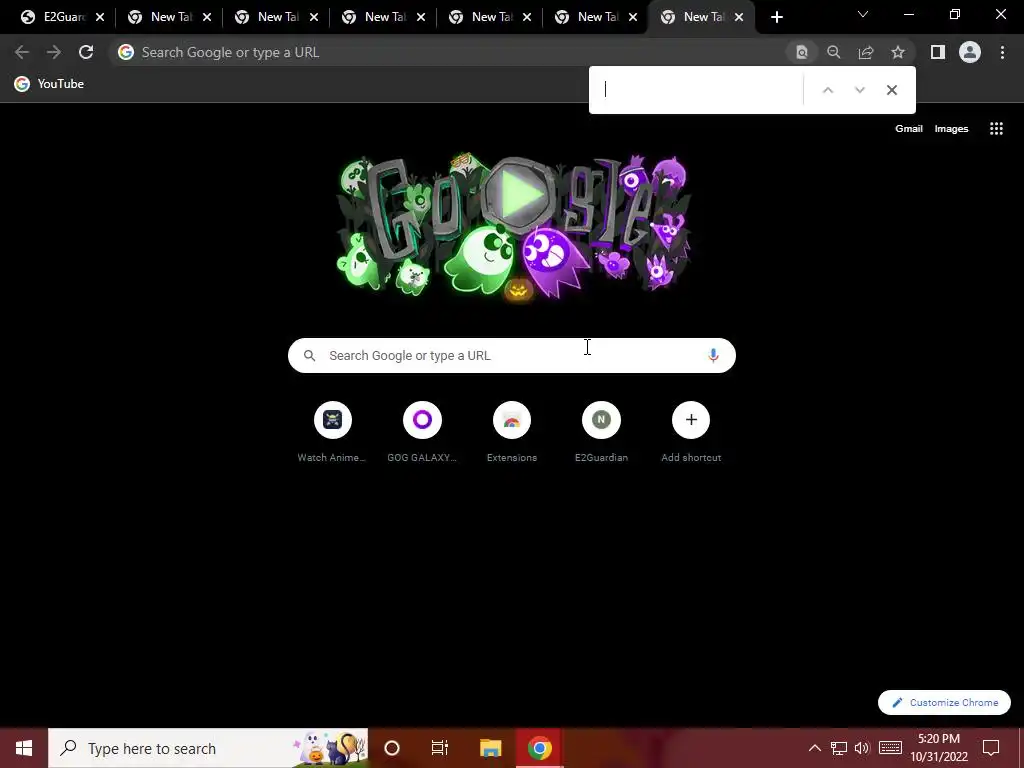The width and height of the screenshot is (1024, 768).
Task: Reload the current page
Action: point(86,52)
